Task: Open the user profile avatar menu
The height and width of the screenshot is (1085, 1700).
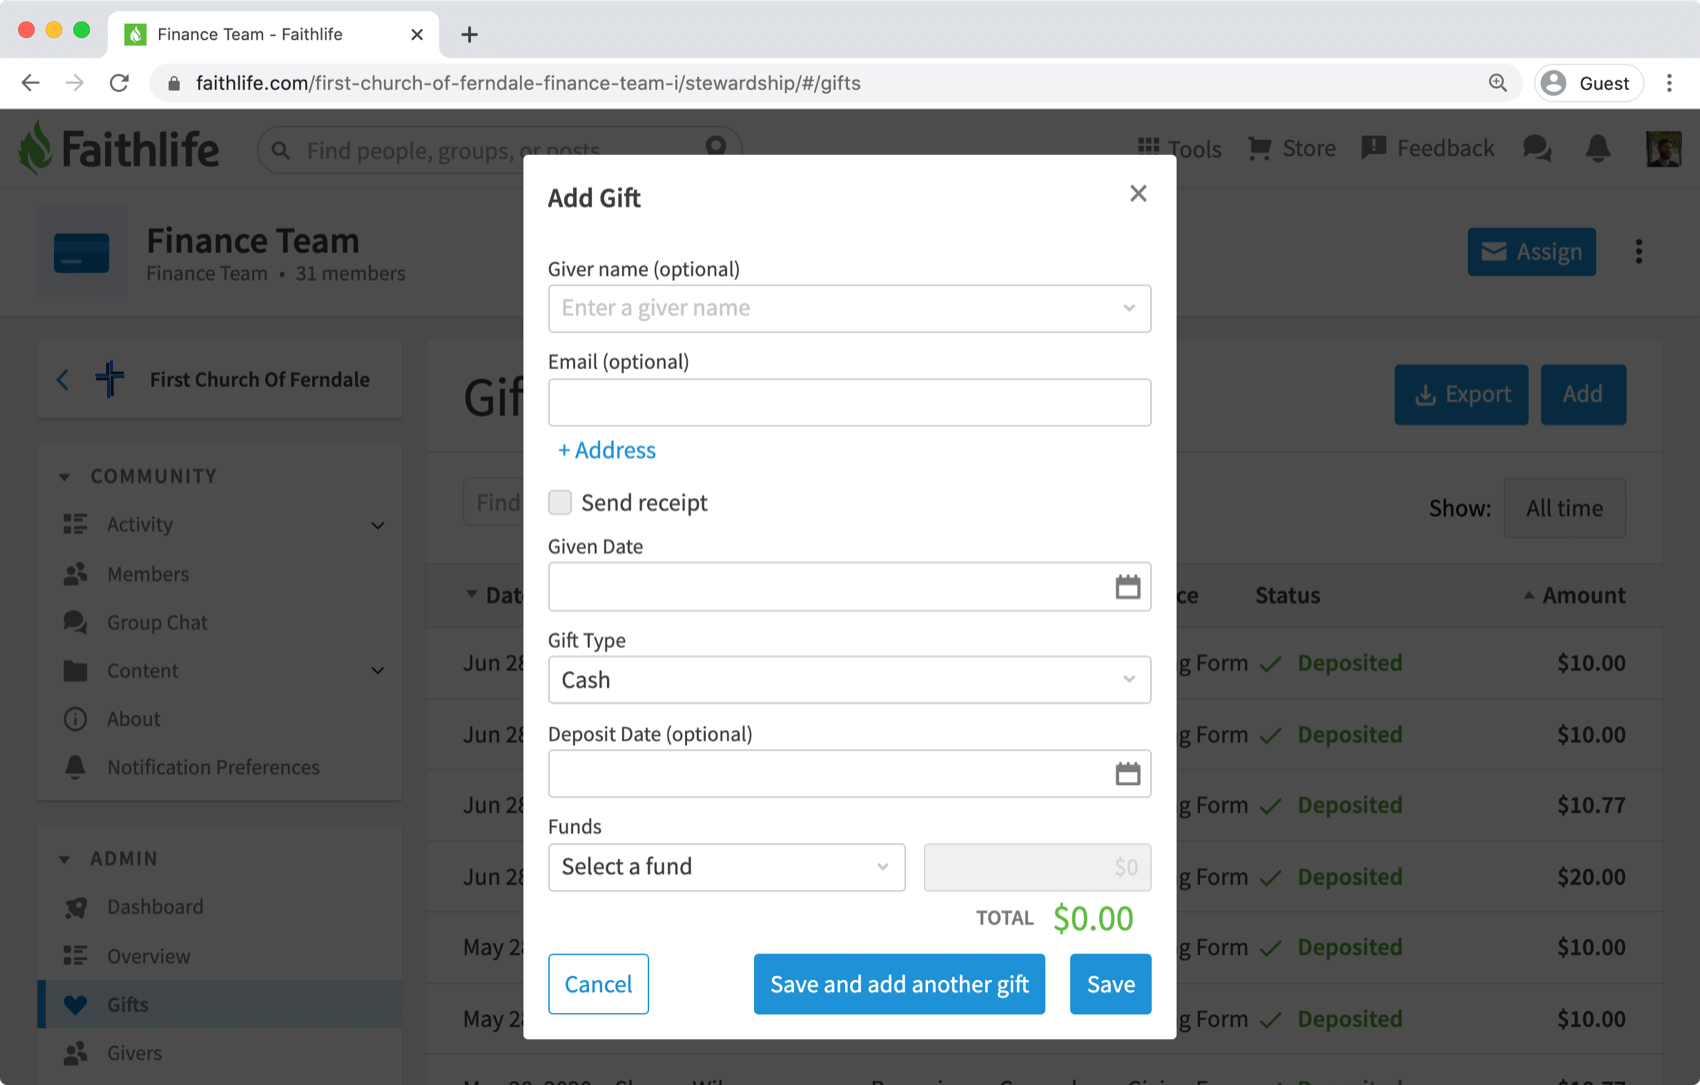Action: [1664, 148]
